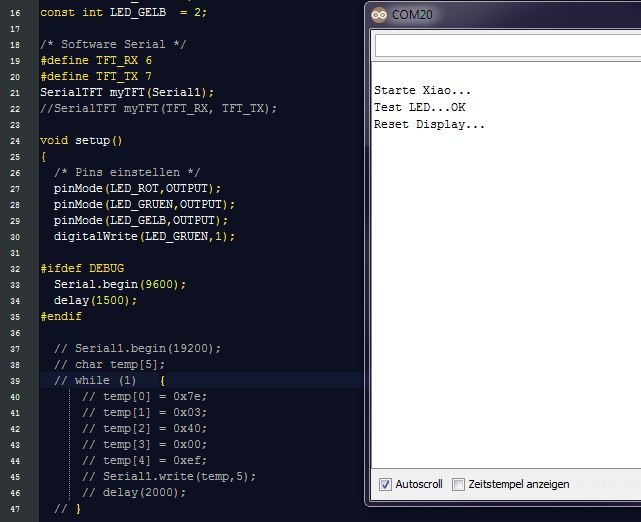Screen dimensions: 641x522
Task: Click line number 32 in gutter
Action: click(x=15, y=269)
